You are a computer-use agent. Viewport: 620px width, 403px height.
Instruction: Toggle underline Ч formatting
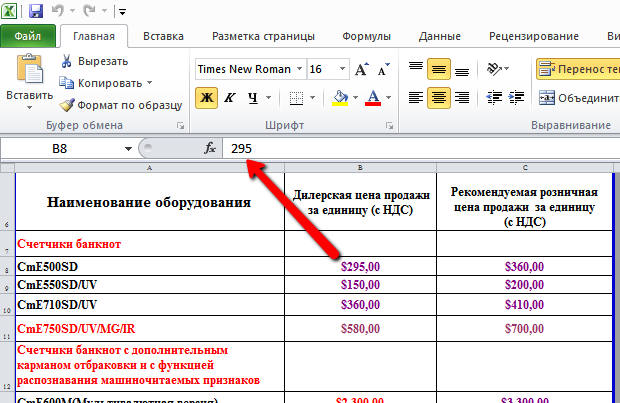click(x=253, y=98)
